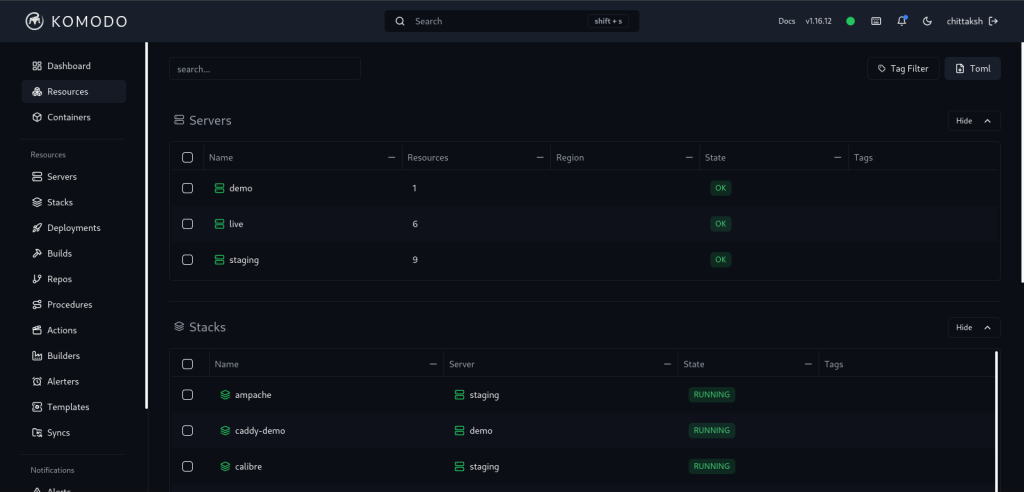The image size is (1024, 492).
Task: Click the server icon beside demo row
Action: [219, 188]
